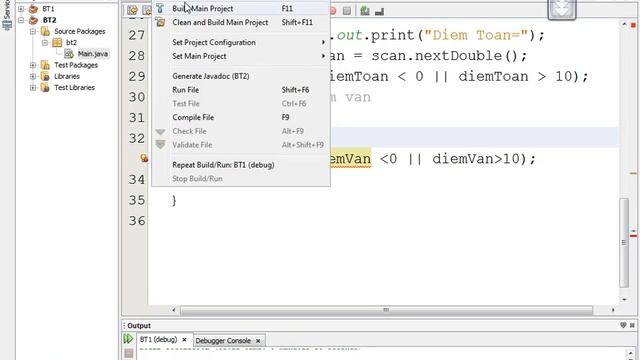640x360 pixels.
Task: Switch to Debugger Console tab
Action: point(223,340)
